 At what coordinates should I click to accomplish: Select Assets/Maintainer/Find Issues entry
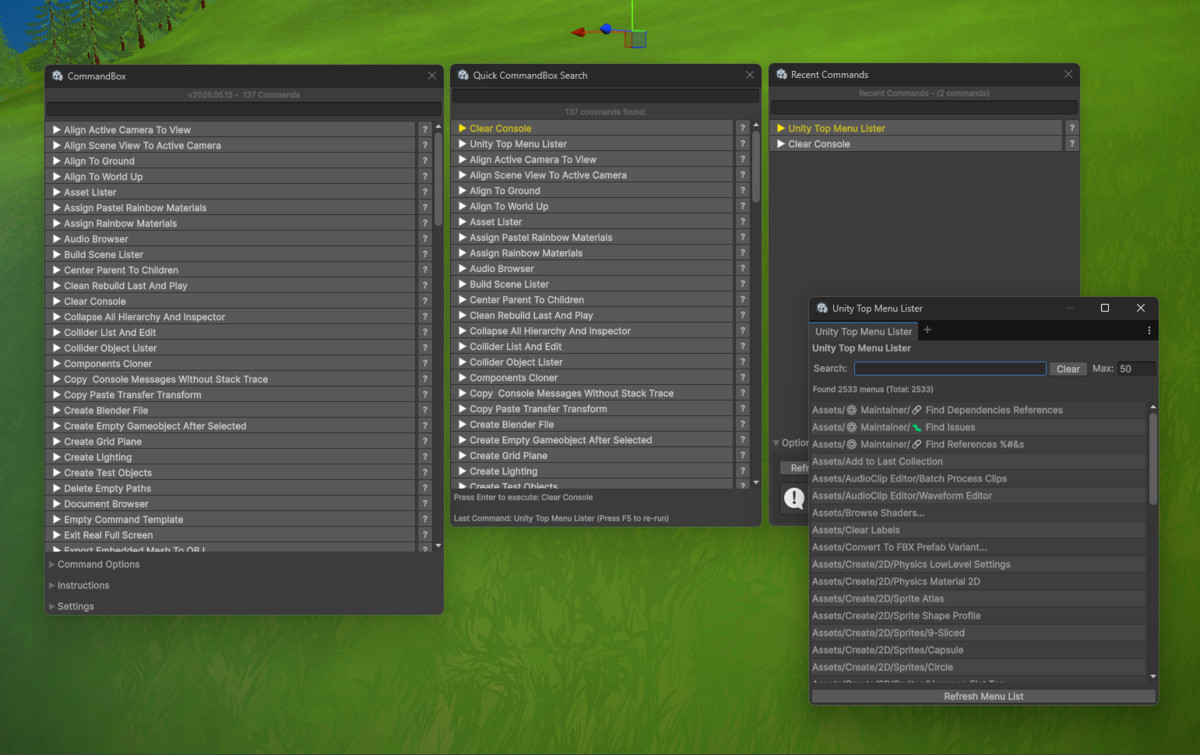click(x=978, y=427)
